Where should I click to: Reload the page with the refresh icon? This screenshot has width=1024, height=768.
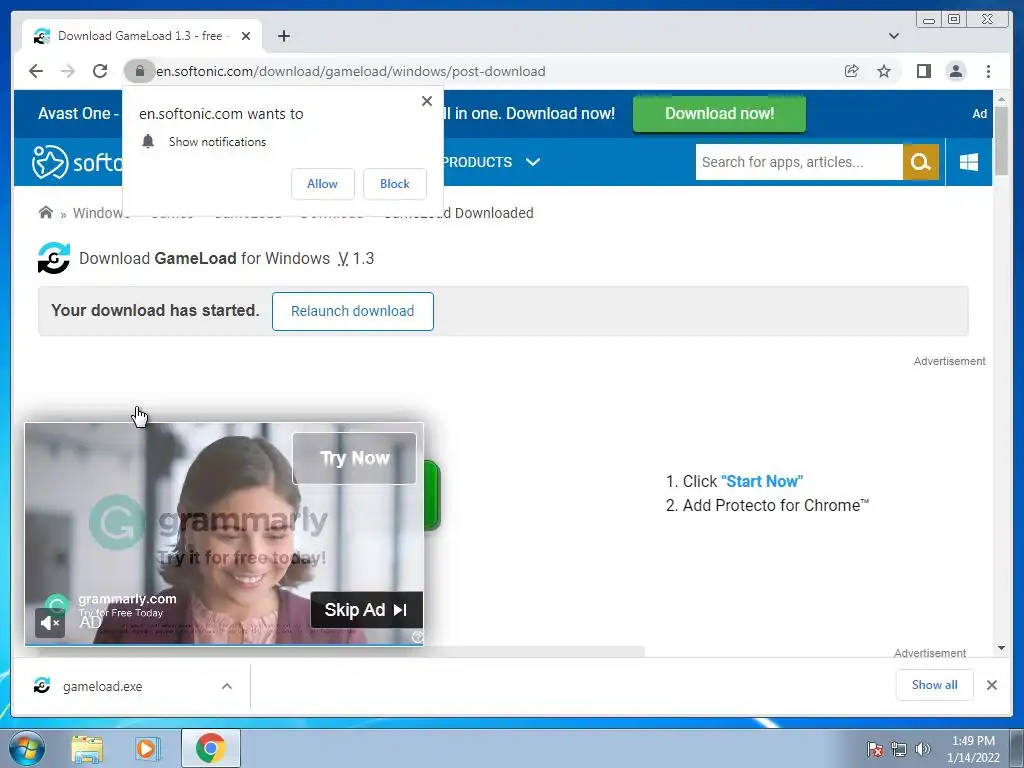[100, 71]
